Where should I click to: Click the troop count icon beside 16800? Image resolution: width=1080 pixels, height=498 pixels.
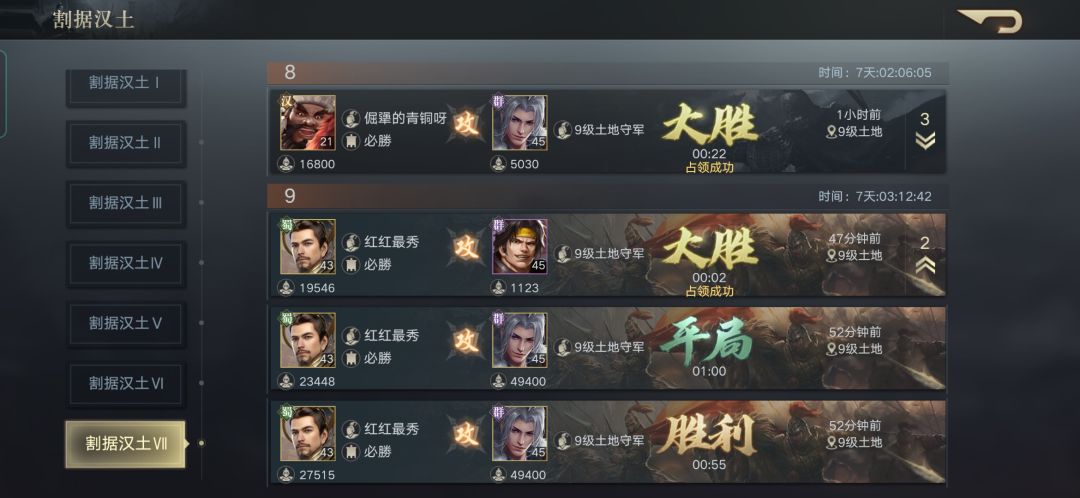(286, 164)
